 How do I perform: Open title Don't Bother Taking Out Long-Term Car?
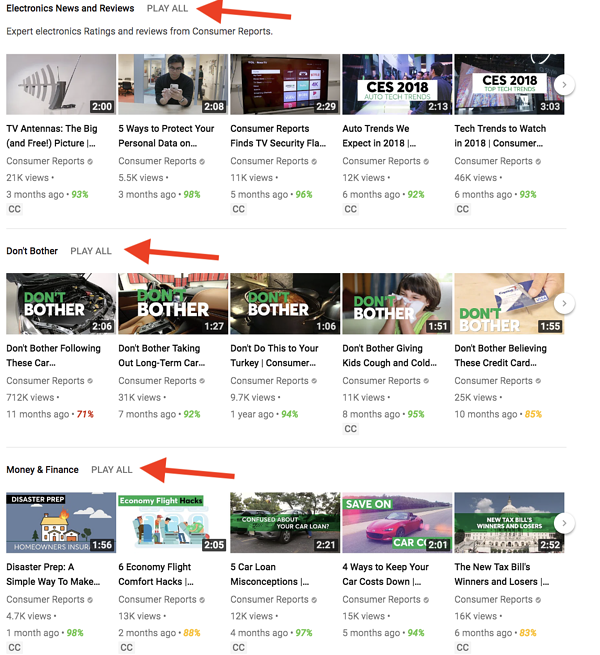coord(162,355)
